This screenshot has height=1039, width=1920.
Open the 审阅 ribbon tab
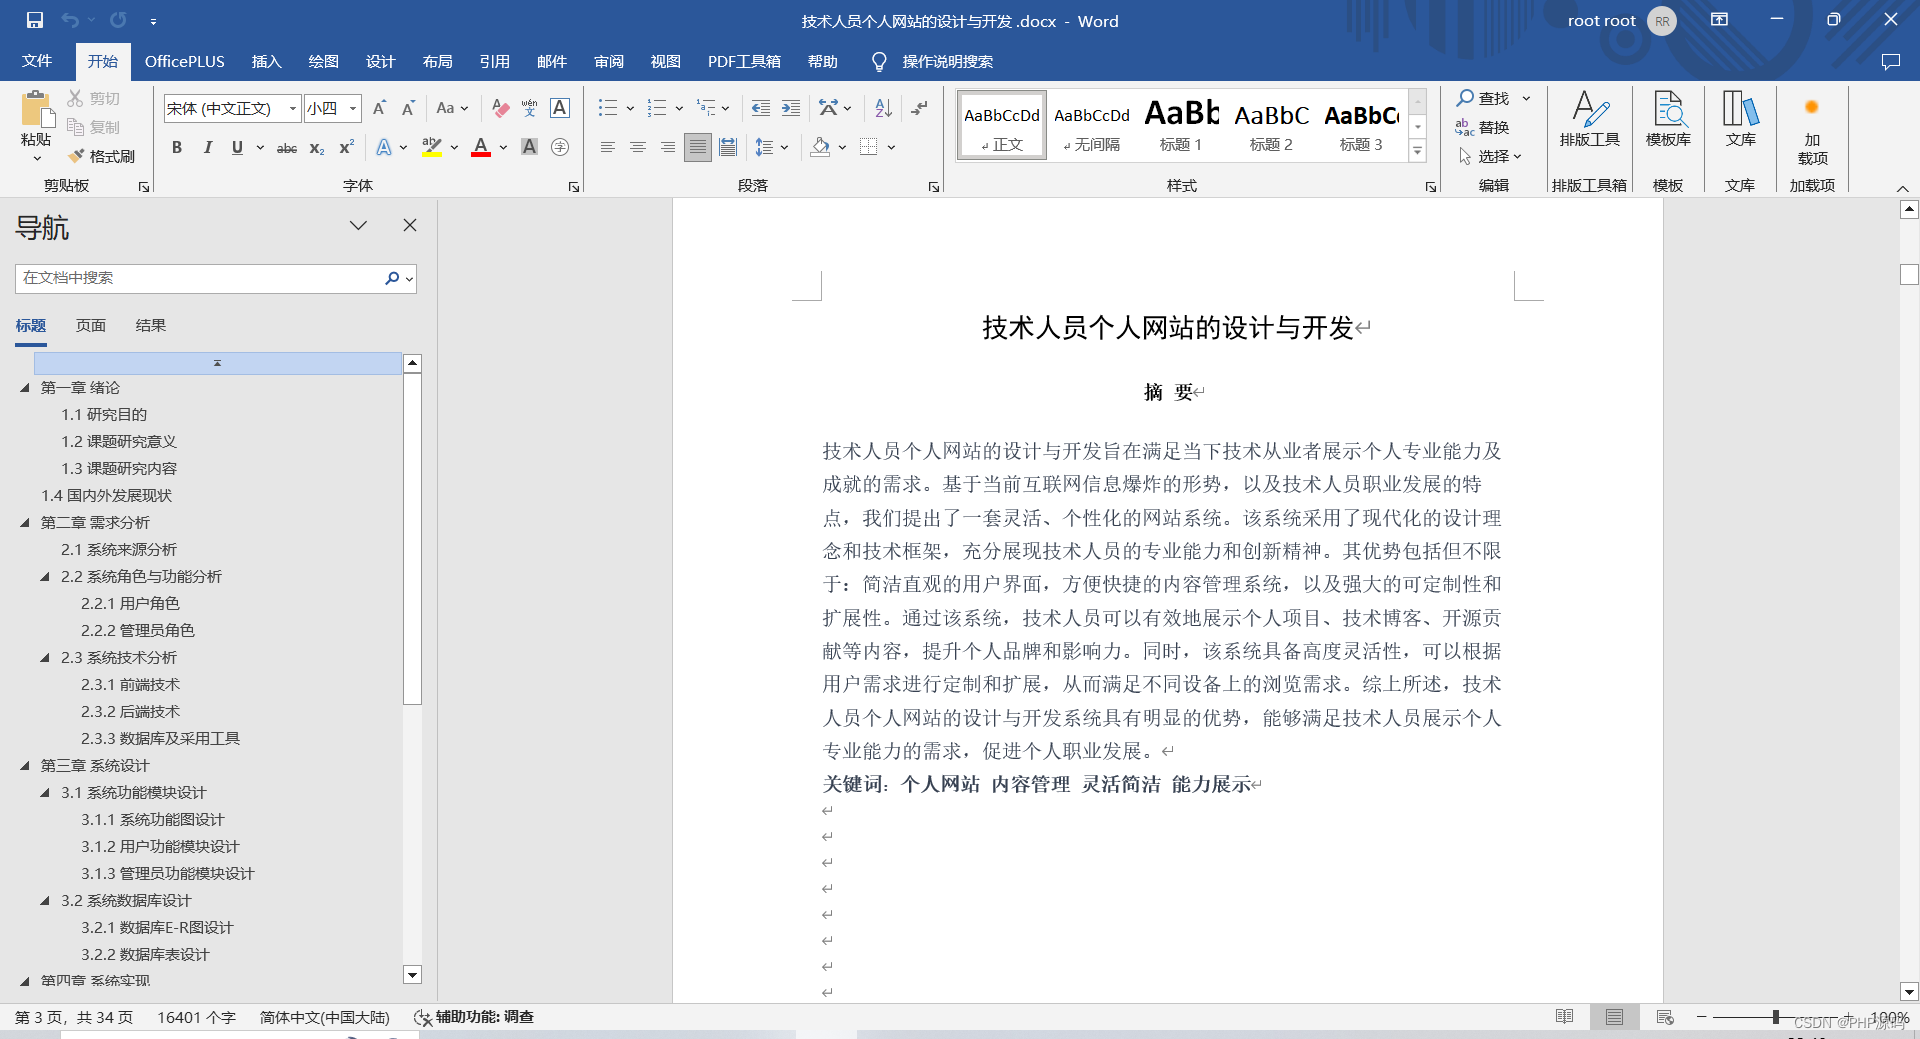608,61
